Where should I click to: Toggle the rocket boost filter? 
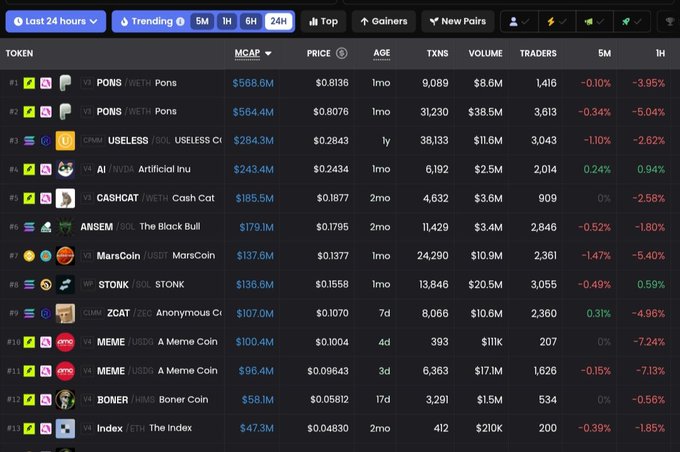[x=632, y=21]
